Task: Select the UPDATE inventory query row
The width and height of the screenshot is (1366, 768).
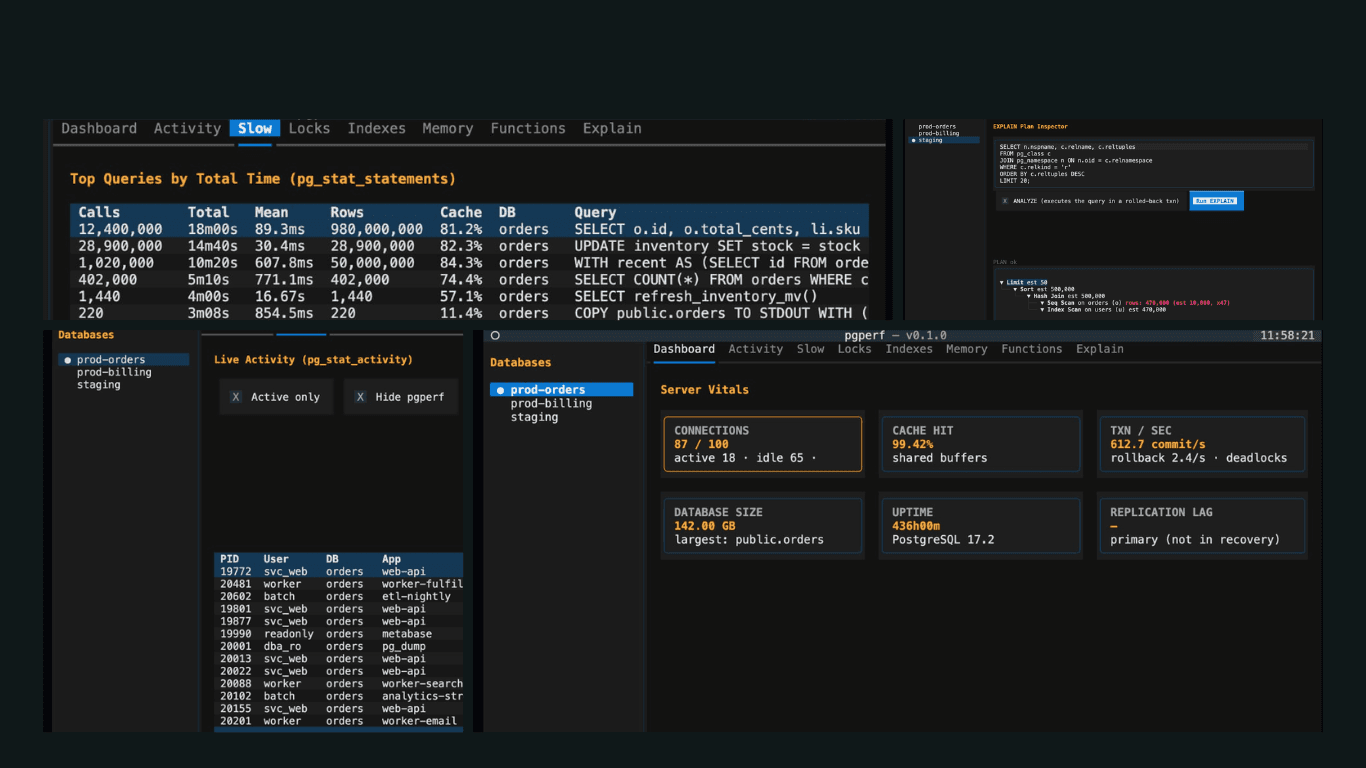Action: (x=469, y=246)
